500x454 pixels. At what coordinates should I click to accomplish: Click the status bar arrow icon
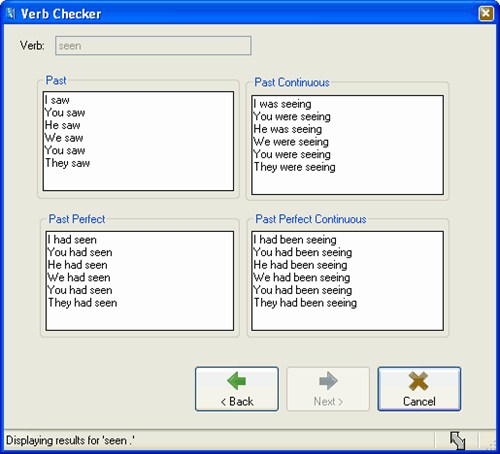[x=457, y=440]
